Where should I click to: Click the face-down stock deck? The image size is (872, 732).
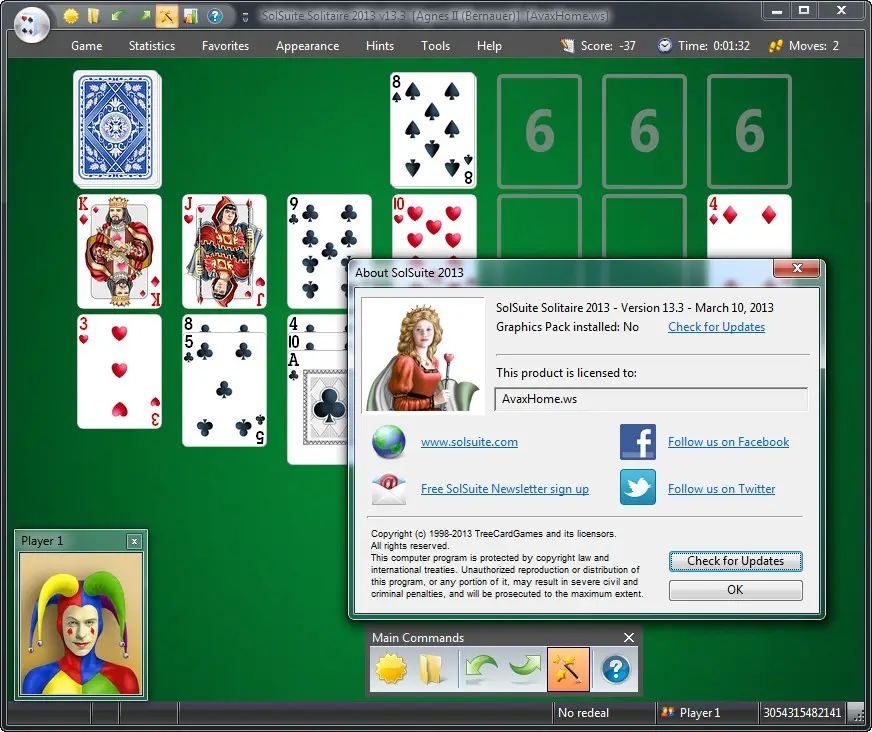click(x=117, y=128)
